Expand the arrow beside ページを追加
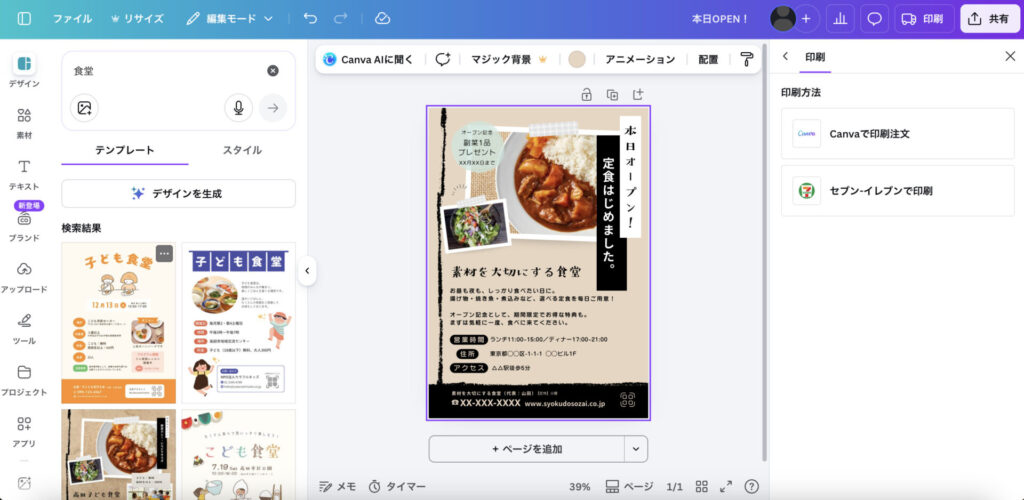1024x500 pixels. point(637,449)
